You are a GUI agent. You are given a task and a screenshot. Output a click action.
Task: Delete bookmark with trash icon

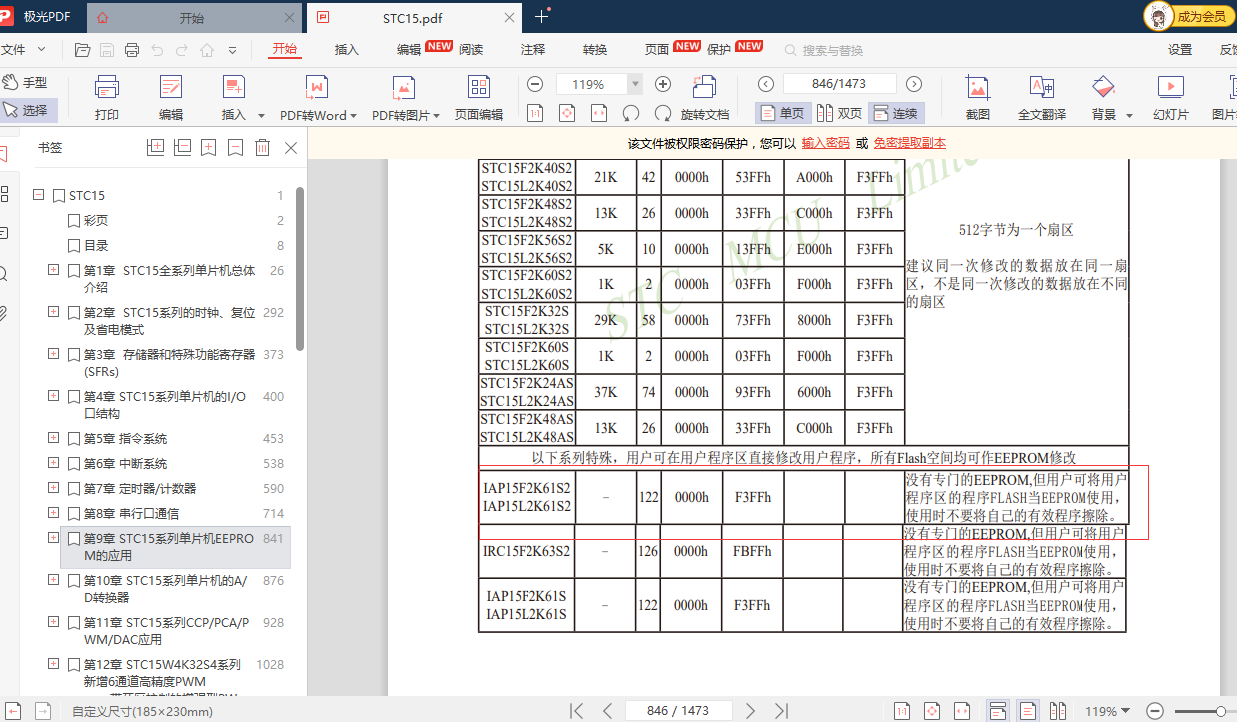coord(262,147)
